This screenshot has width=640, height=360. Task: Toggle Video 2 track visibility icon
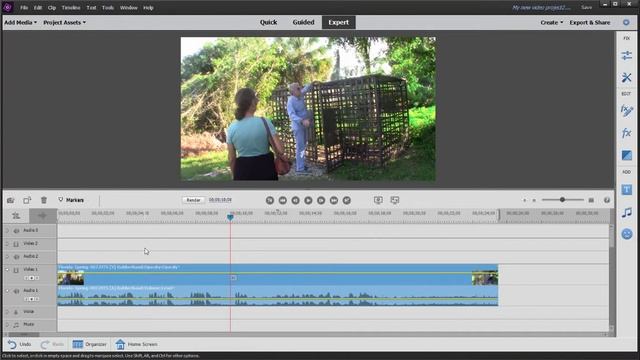16,244
